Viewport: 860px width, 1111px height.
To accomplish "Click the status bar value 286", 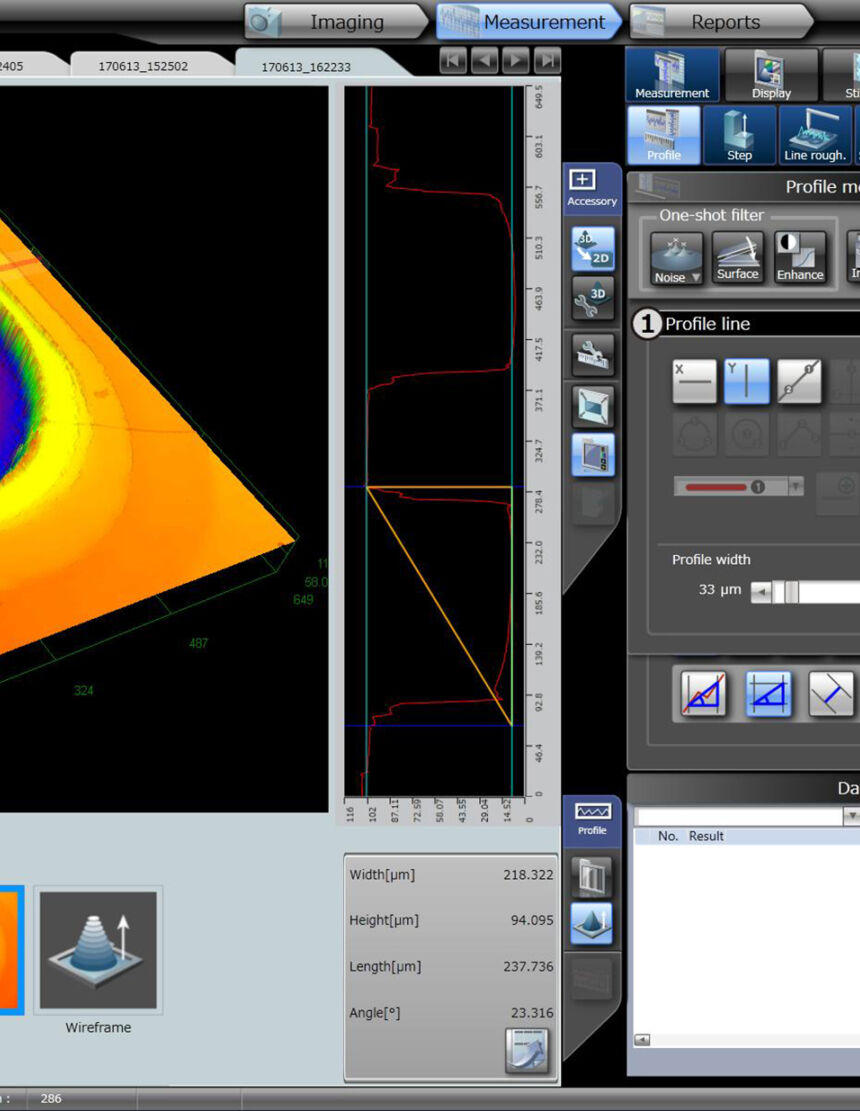I will tap(51, 1098).
